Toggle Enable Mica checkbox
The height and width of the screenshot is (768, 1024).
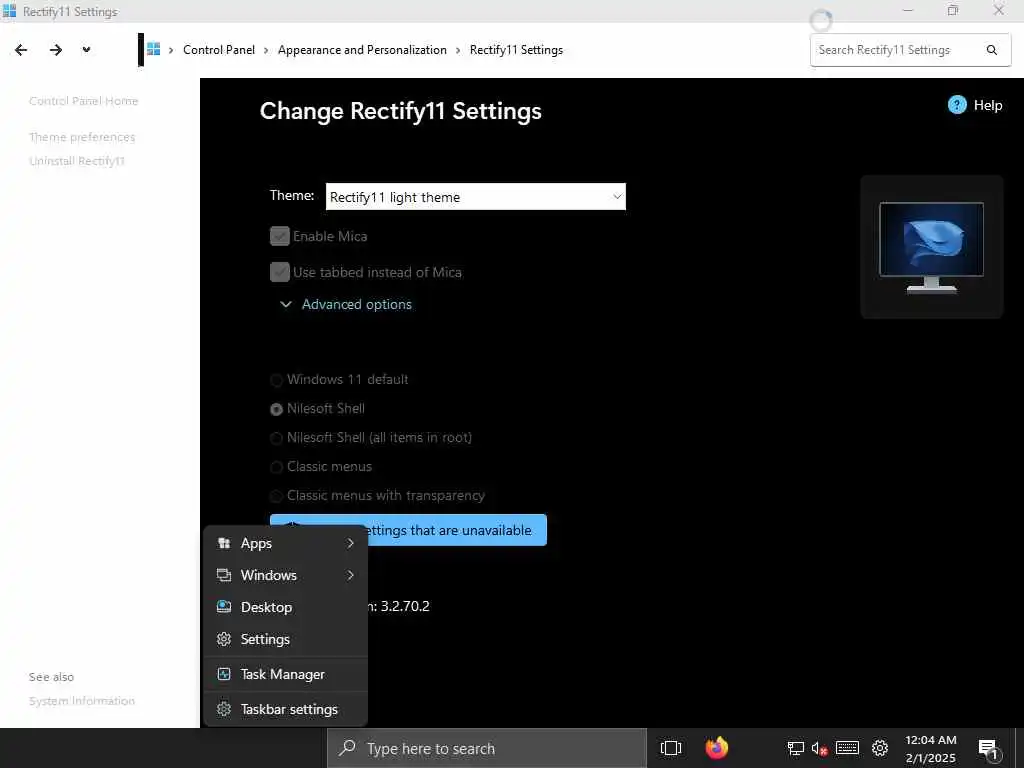click(x=280, y=236)
